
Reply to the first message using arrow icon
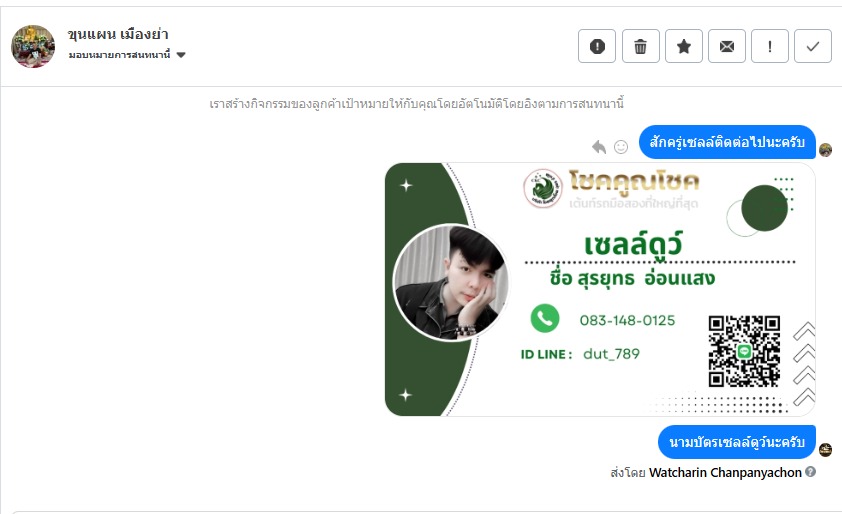tap(599, 147)
